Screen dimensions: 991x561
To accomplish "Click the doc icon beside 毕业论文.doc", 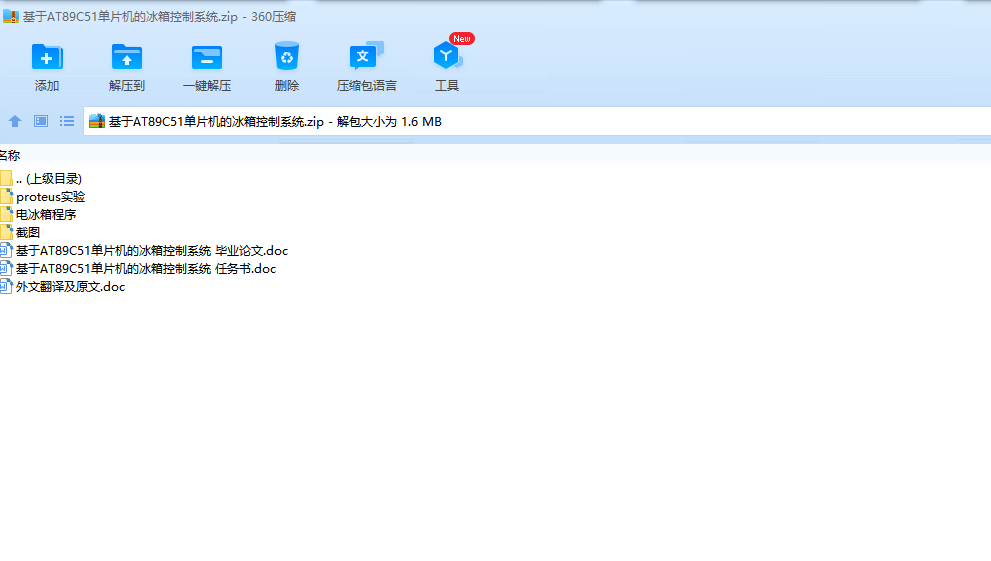I will [6, 251].
